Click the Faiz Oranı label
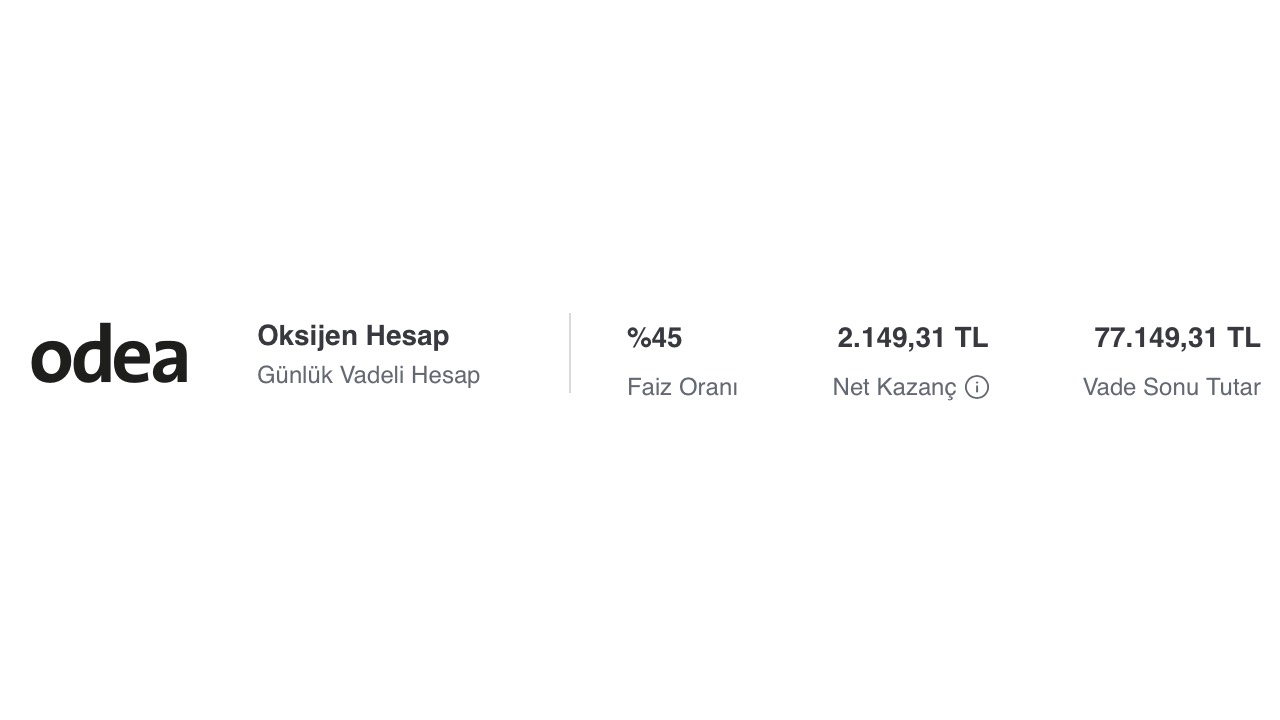This screenshot has height=720, width=1280. 682,387
